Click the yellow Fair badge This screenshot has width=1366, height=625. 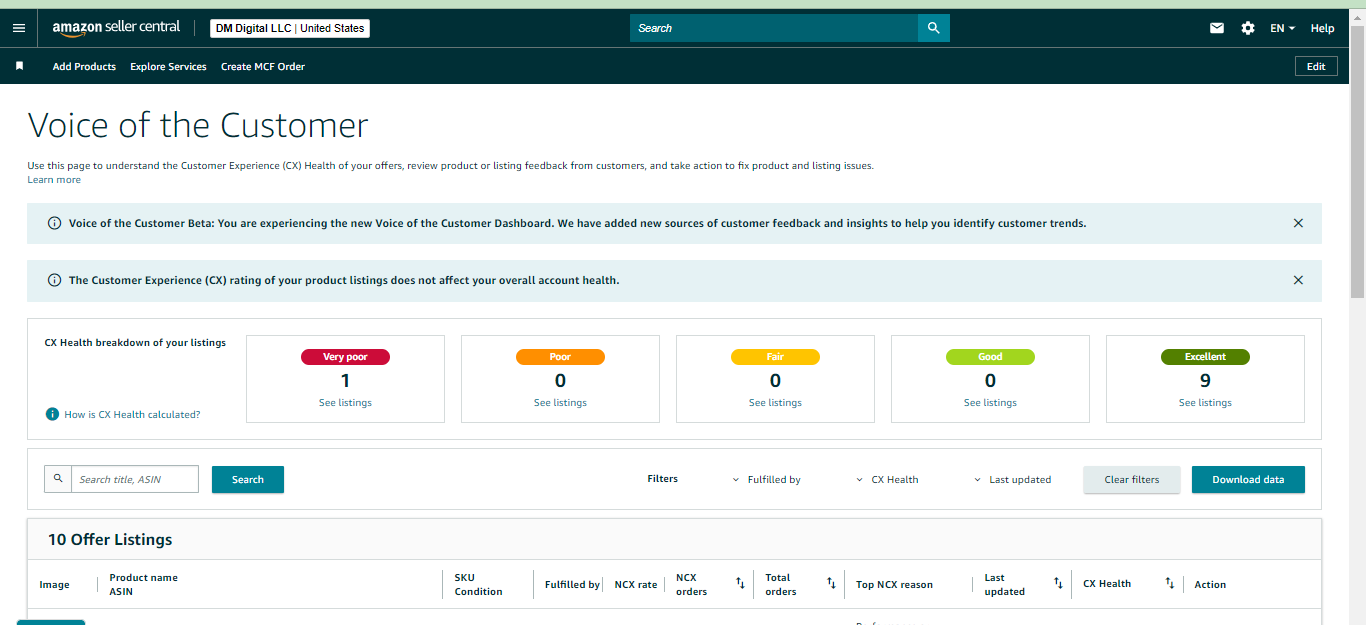click(775, 357)
